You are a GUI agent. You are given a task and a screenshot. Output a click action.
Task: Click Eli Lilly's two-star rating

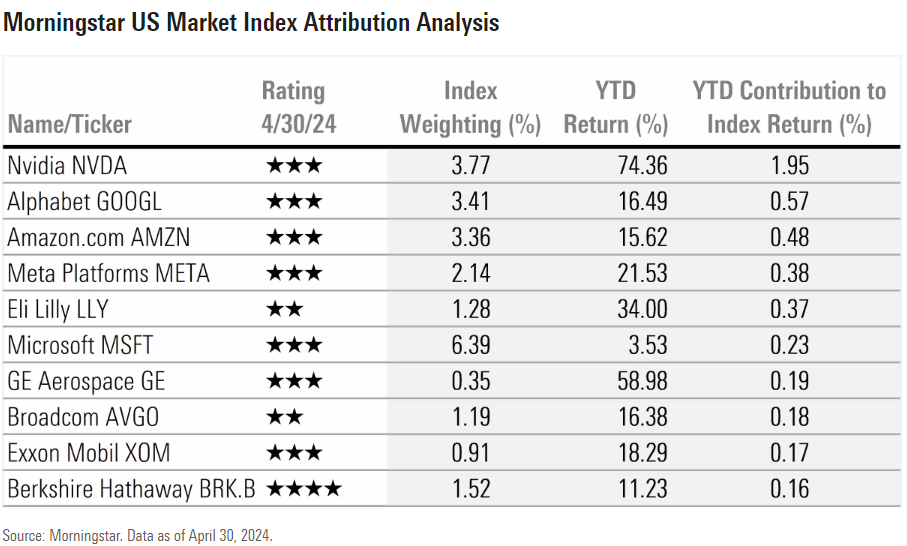(x=284, y=310)
